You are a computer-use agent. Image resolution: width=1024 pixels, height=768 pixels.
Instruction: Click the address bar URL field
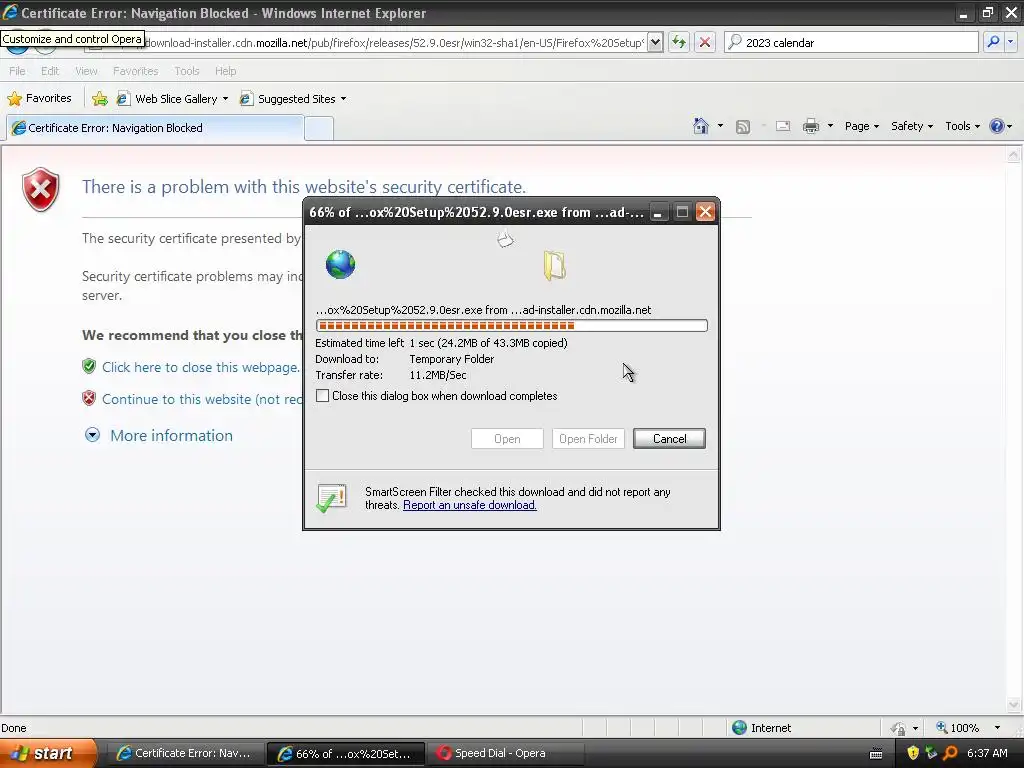point(392,42)
